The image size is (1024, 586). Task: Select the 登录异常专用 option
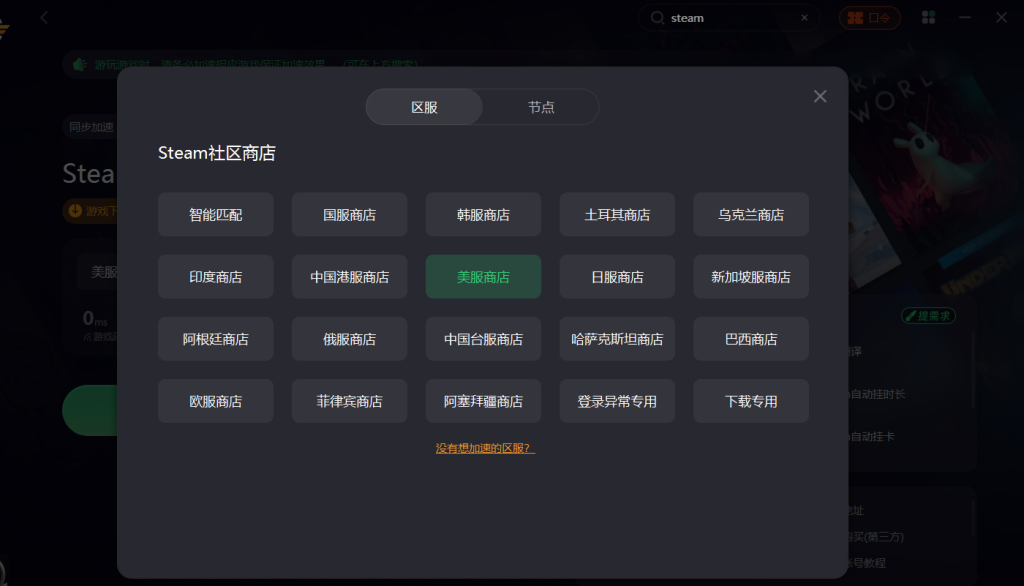pyautogui.click(x=617, y=400)
